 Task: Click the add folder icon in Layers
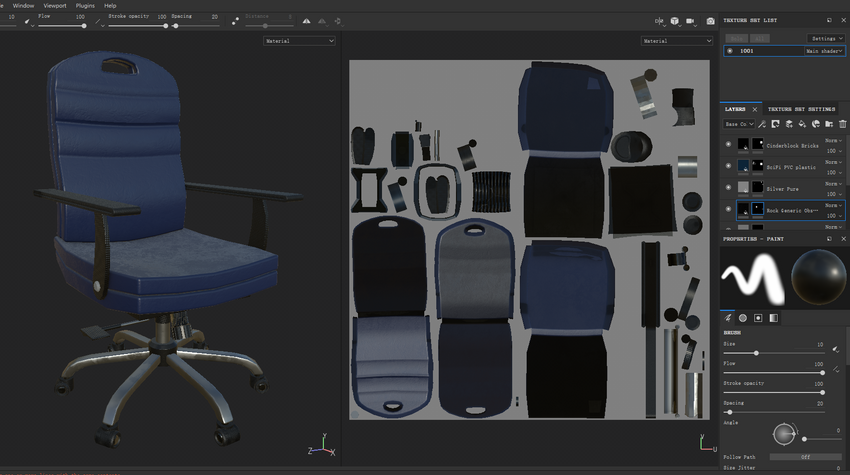coord(829,124)
